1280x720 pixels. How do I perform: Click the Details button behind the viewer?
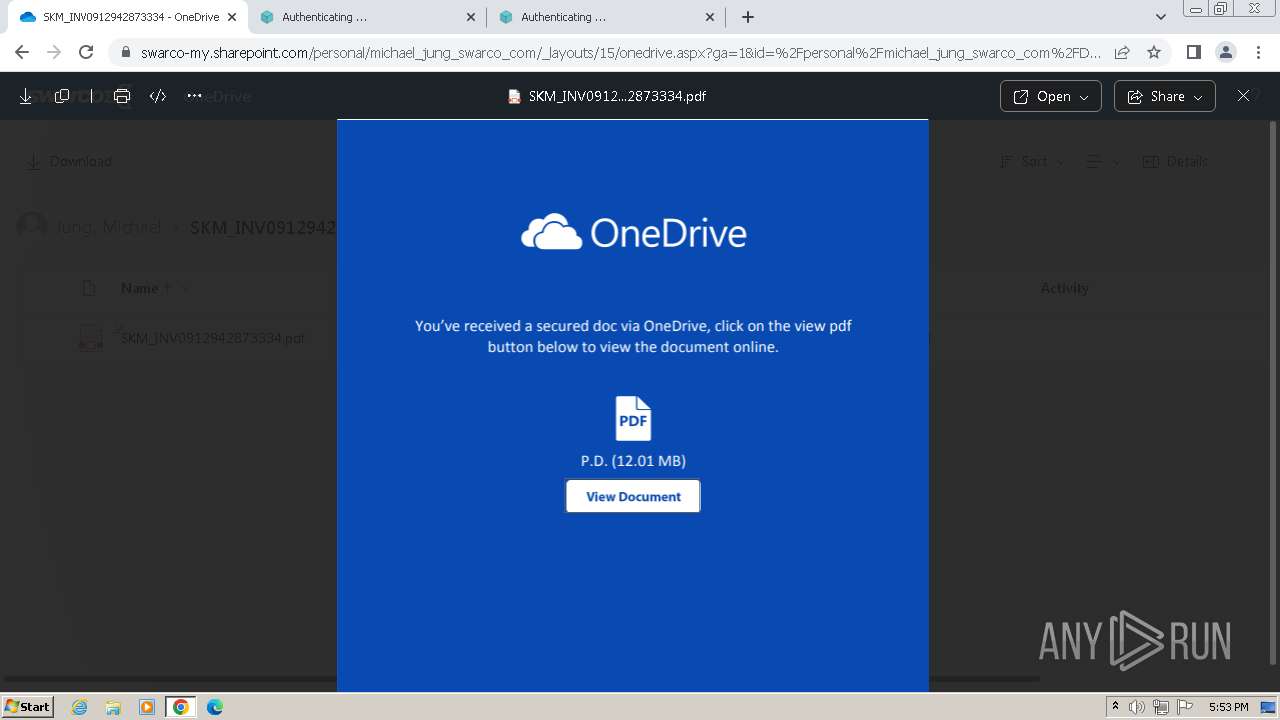(x=1175, y=161)
